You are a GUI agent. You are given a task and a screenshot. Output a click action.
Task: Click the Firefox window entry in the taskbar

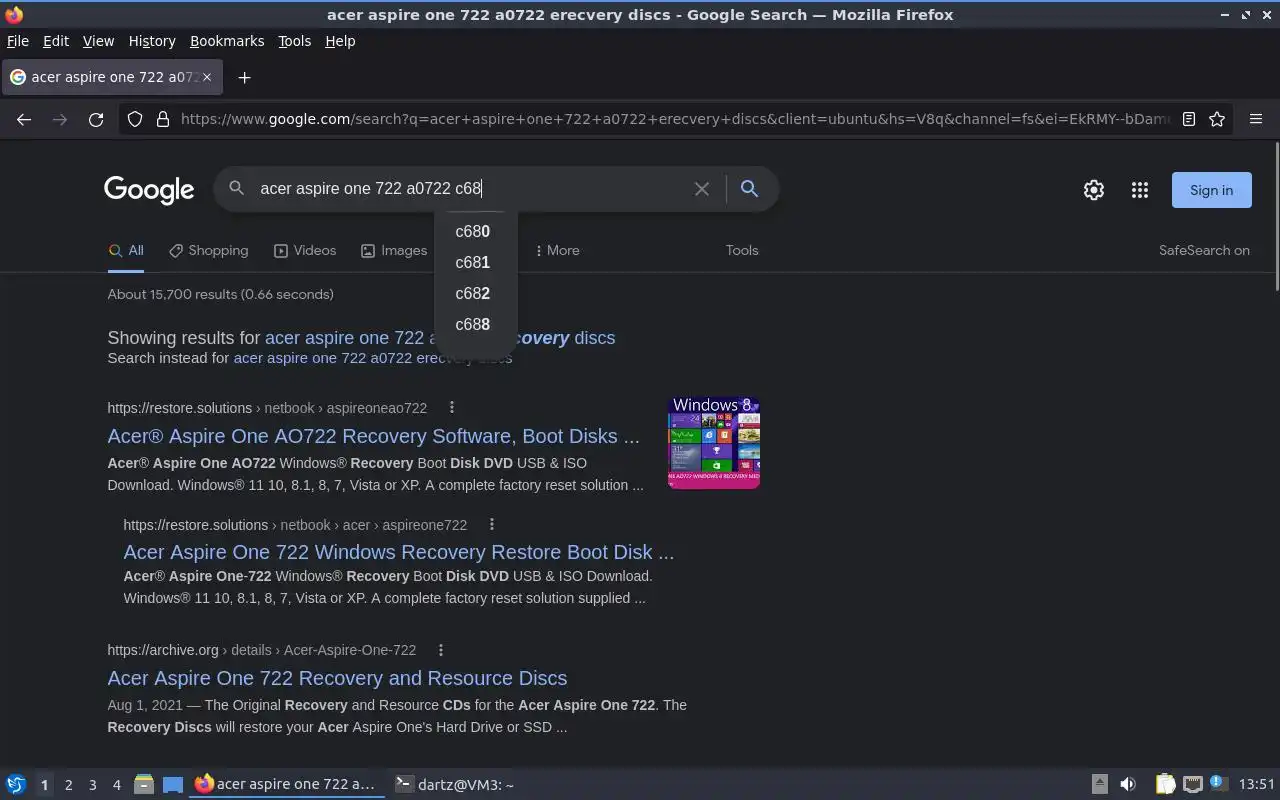click(x=287, y=785)
